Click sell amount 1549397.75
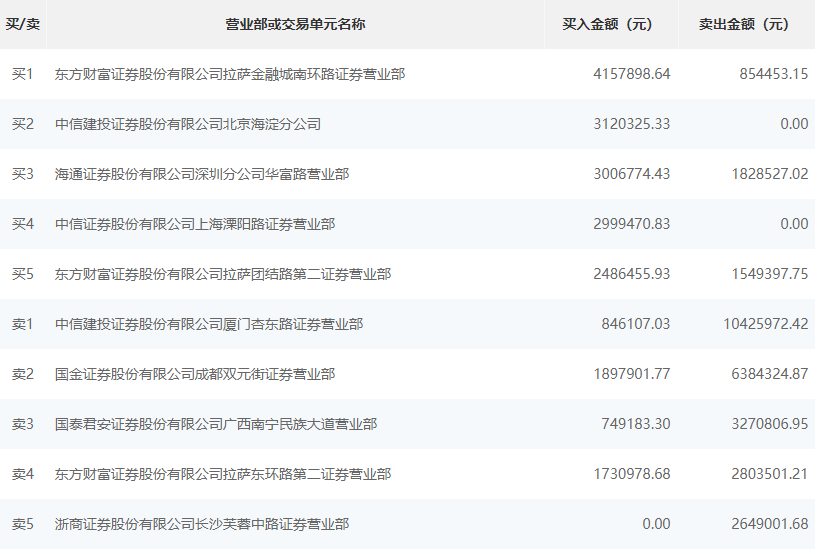This screenshot has width=815, height=549. point(770,273)
